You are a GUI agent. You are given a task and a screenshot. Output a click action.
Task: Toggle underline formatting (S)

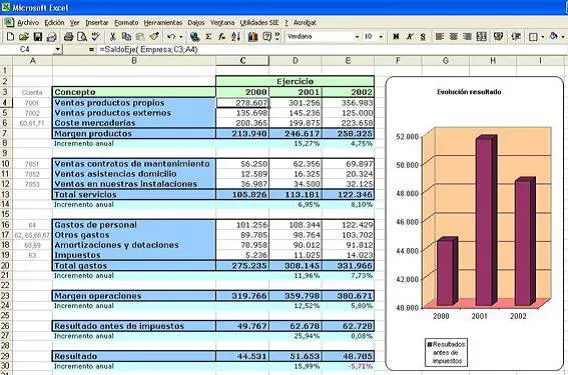[423, 37]
